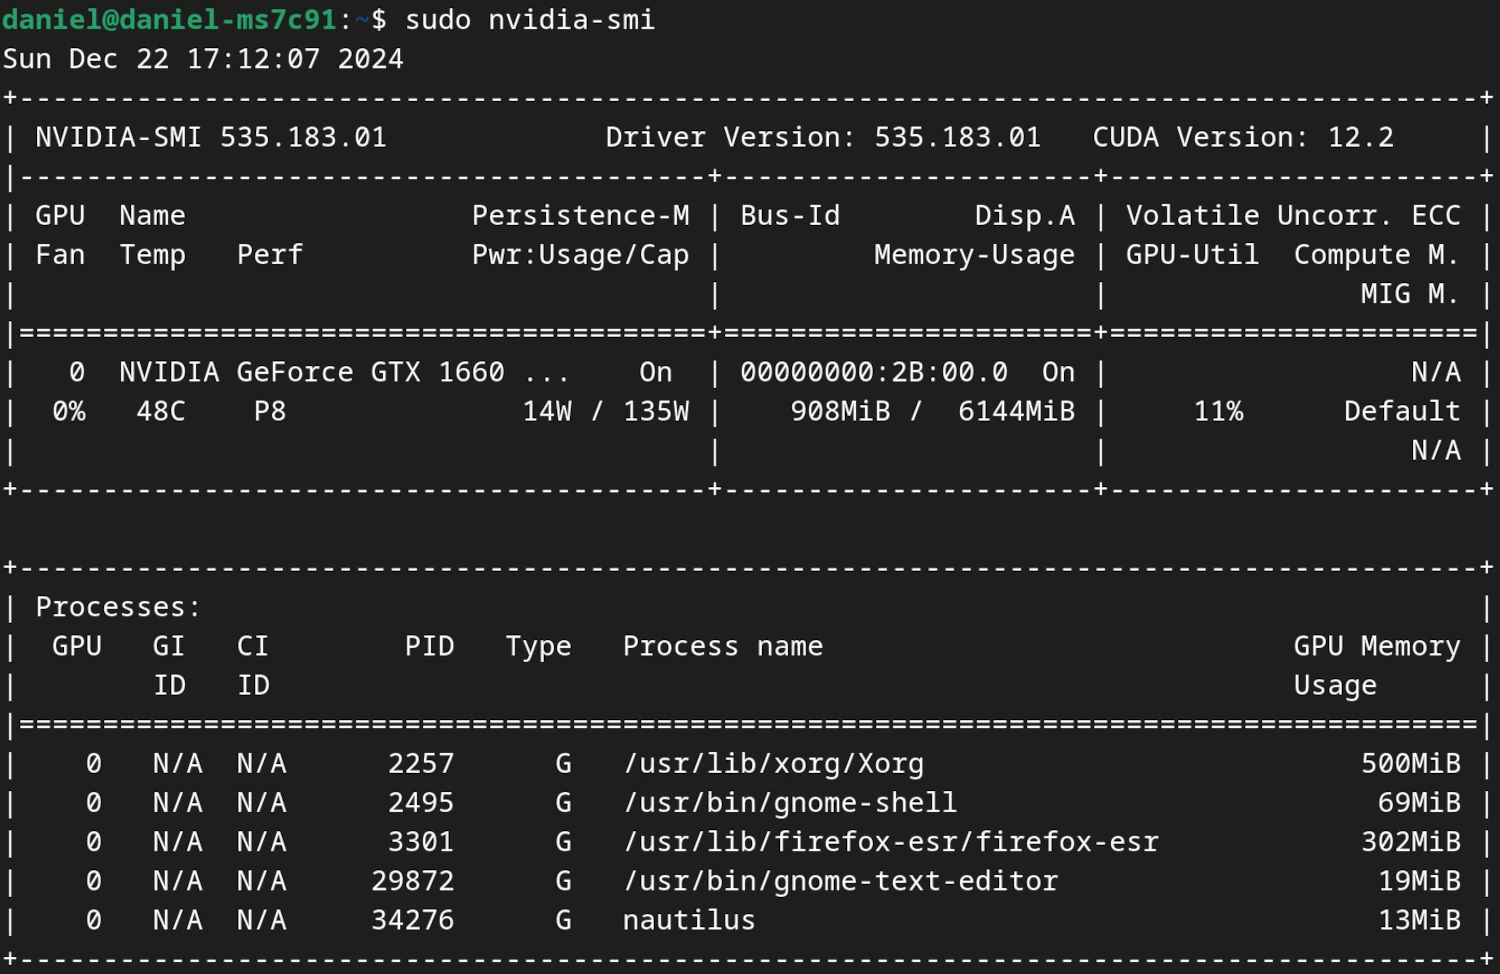
Task: Click the Xorg memory value '500MiB'
Action: click(1411, 764)
